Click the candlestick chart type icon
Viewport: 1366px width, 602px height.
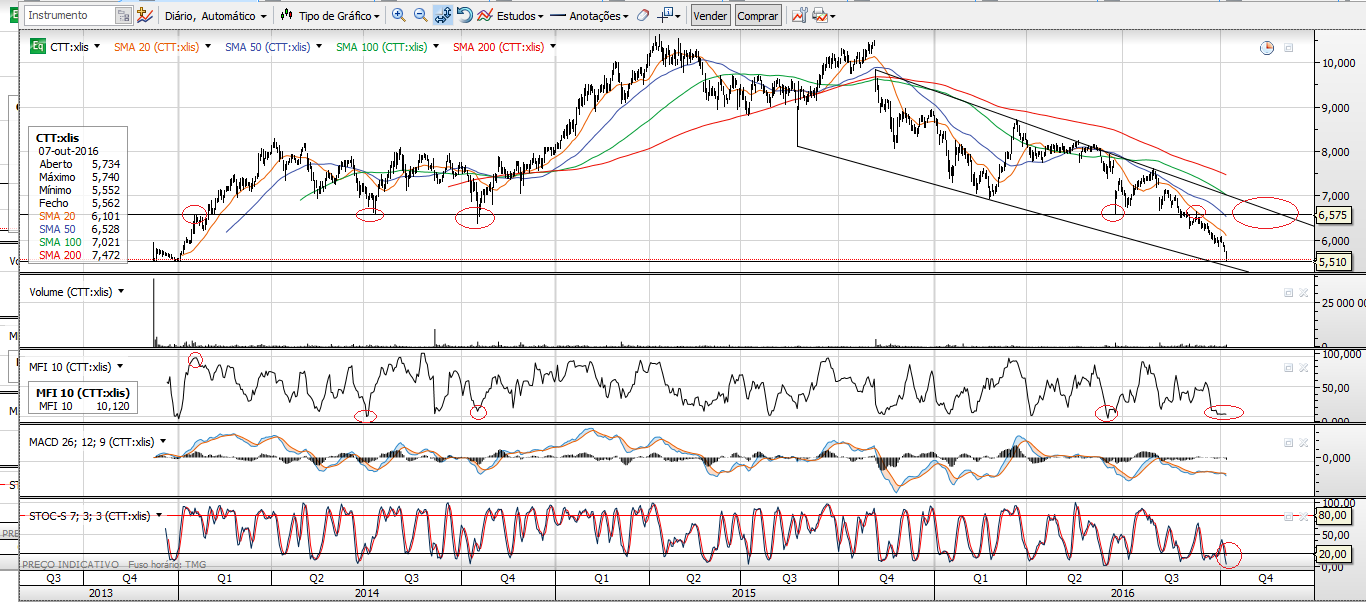[287, 15]
